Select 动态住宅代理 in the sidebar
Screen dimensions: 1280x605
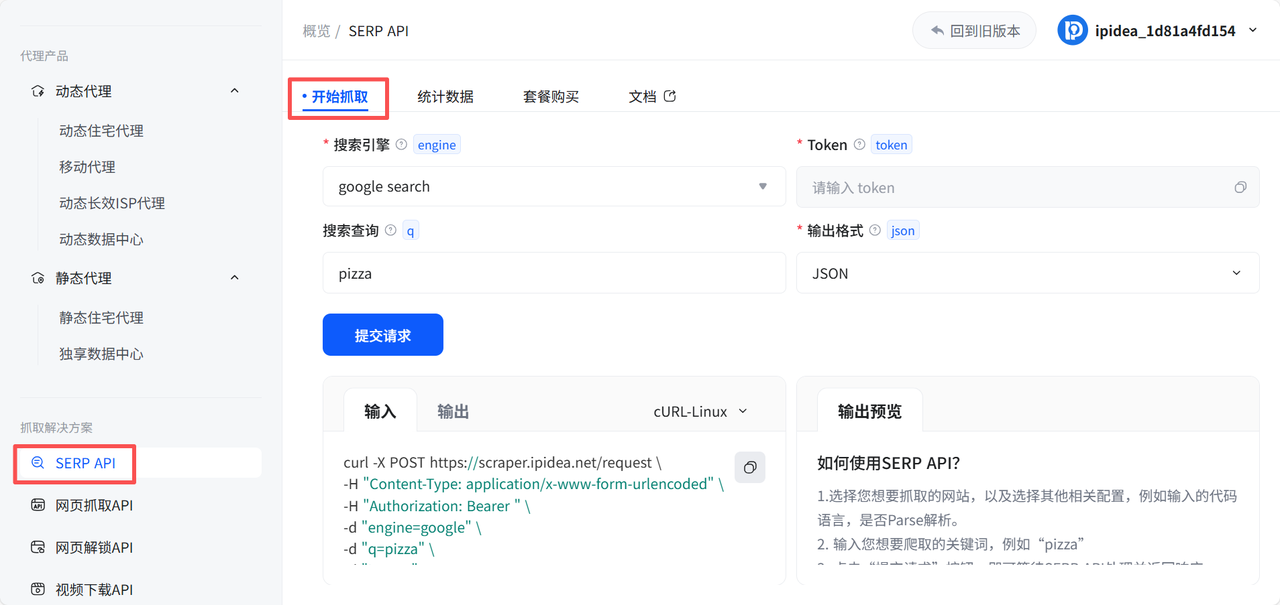click(101, 131)
